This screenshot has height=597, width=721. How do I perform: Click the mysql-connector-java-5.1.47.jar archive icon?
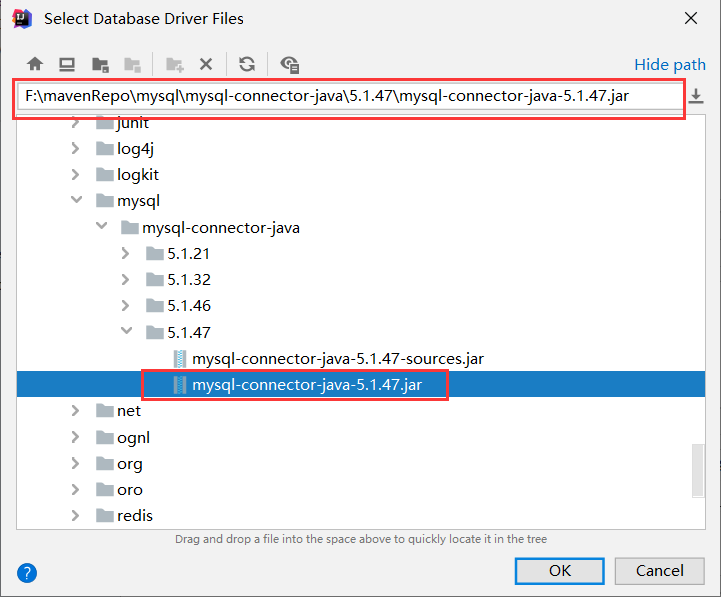pos(180,385)
